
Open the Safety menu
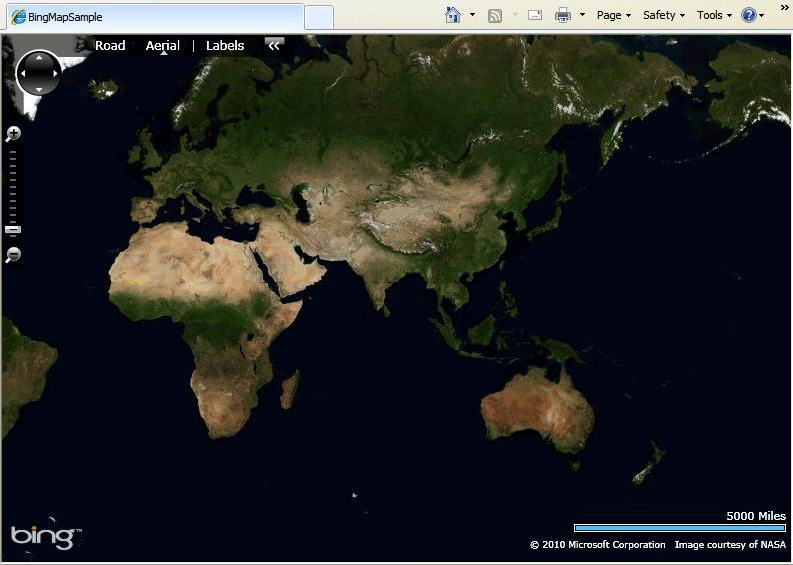[x=664, y=15]
